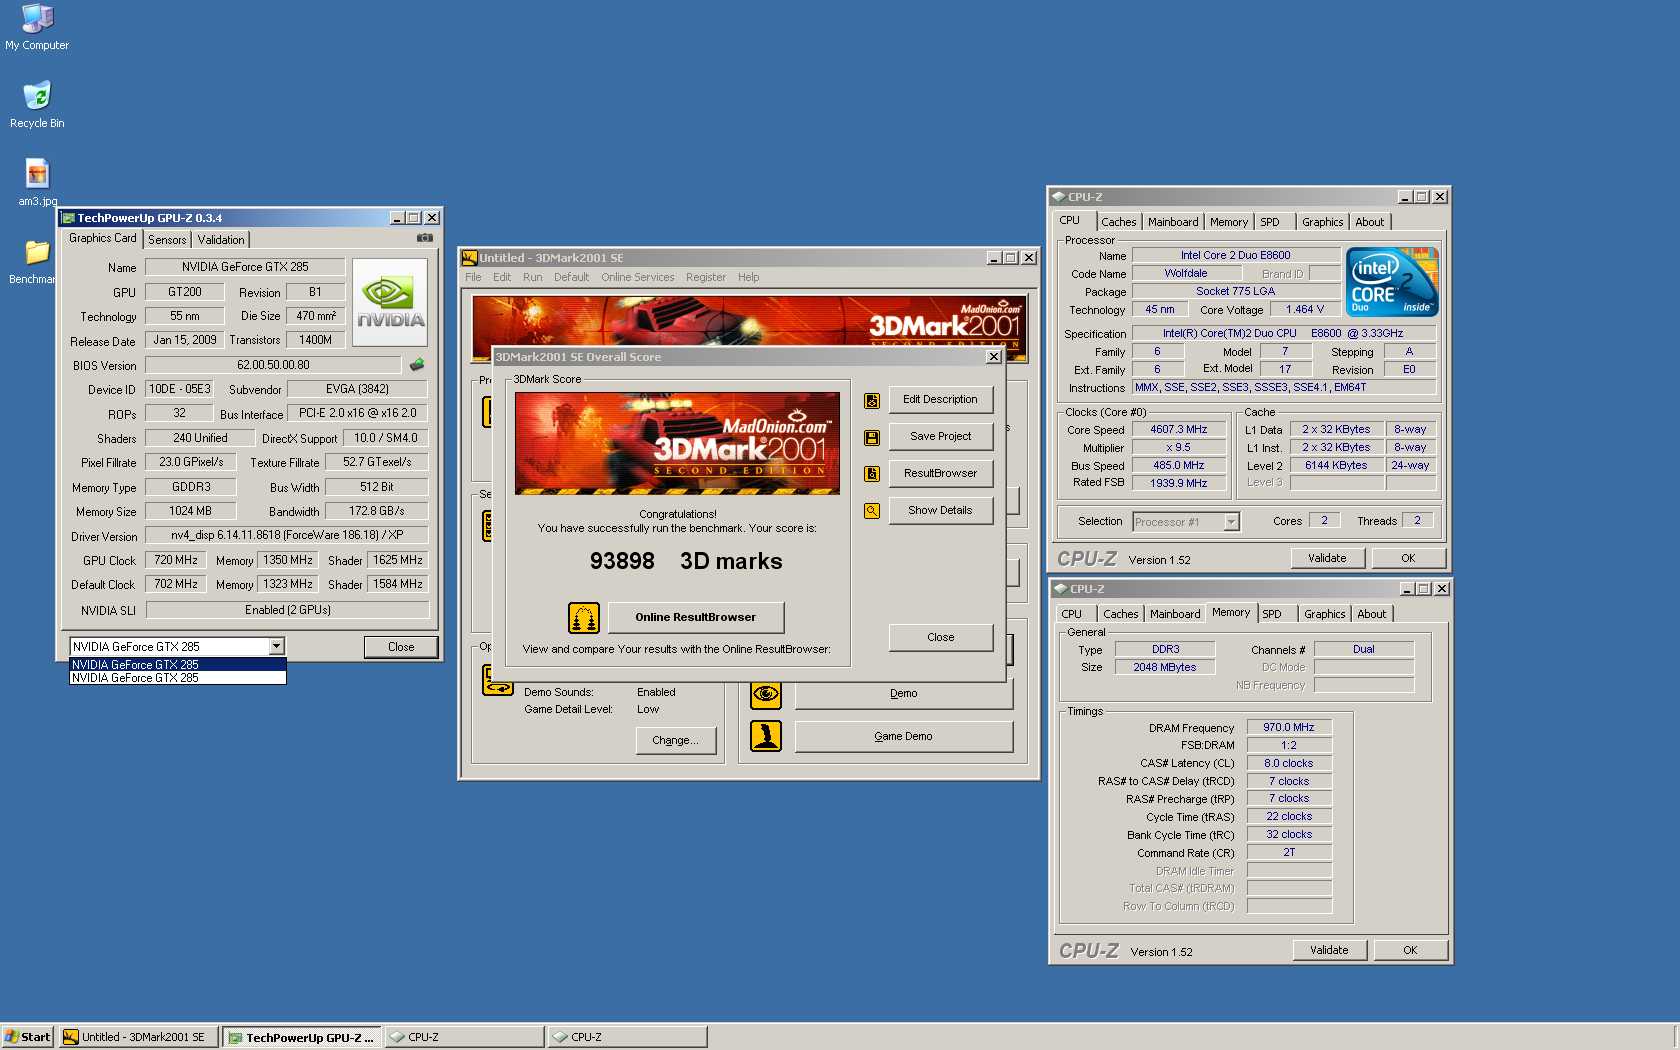Open My Computer desktop icon
Screen dimensions: 1680x1050
click(x=37, y=27)
